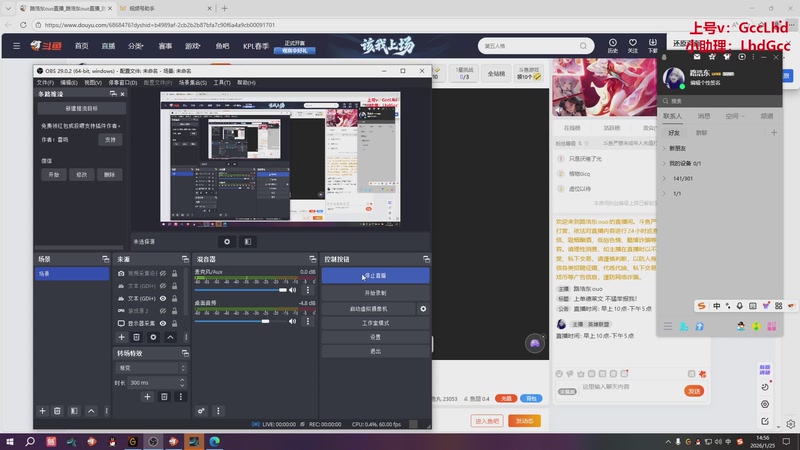
Task: Mute 桌面音频 speaker icon
Action: [x=292, y=321]
